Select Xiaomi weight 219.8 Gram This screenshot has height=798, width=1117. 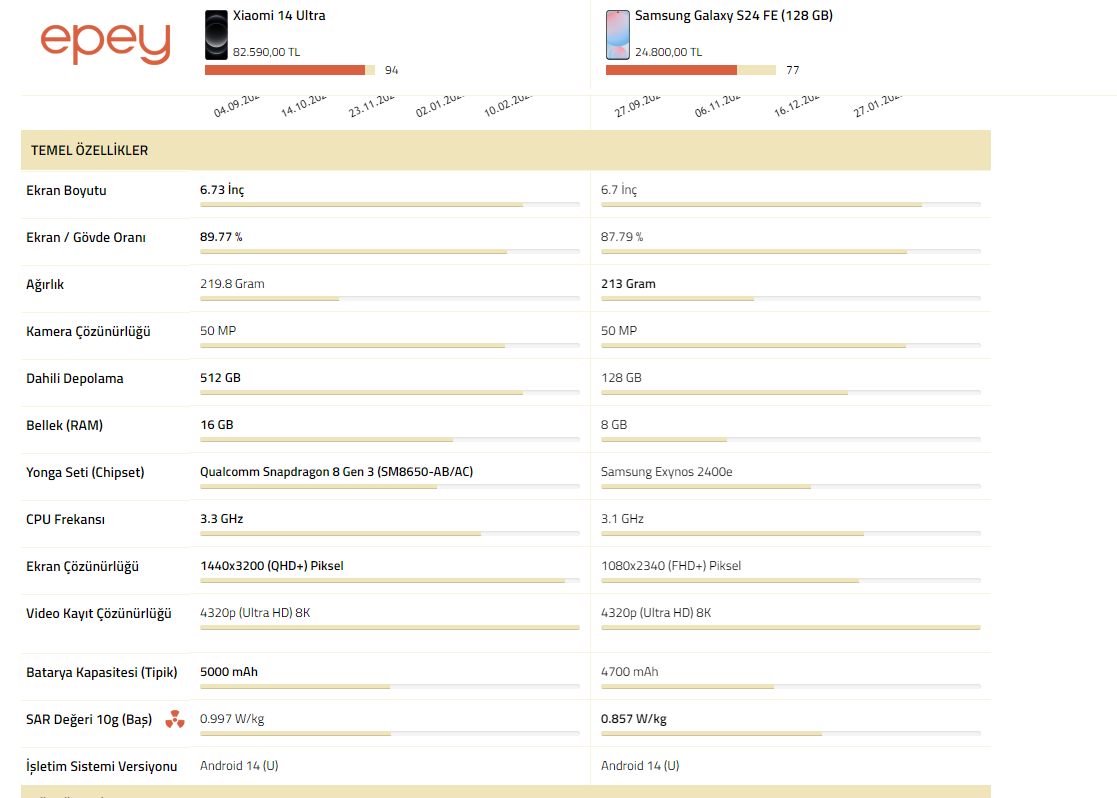pyautogui.click(x=232, y=284)
